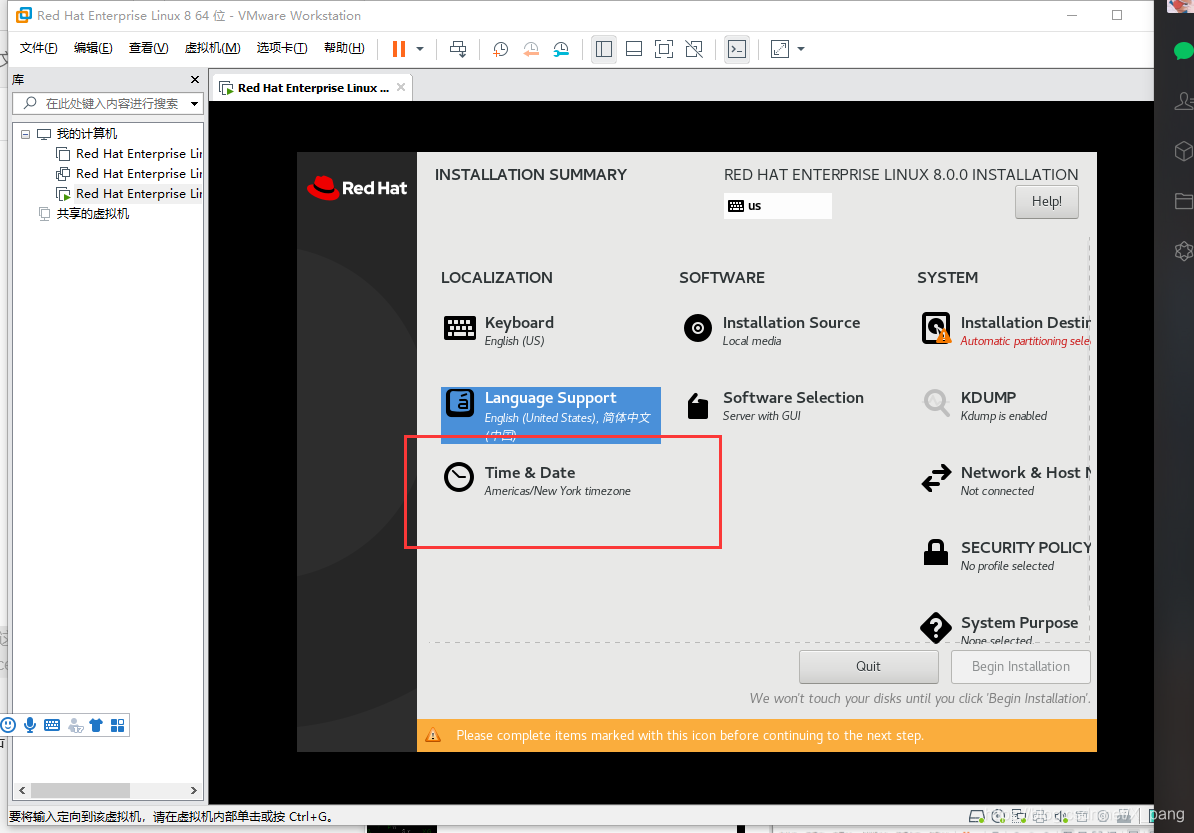Click the emoji smiley icon in input toolbar
This screenshot has width=1194, height=833.
8,725
